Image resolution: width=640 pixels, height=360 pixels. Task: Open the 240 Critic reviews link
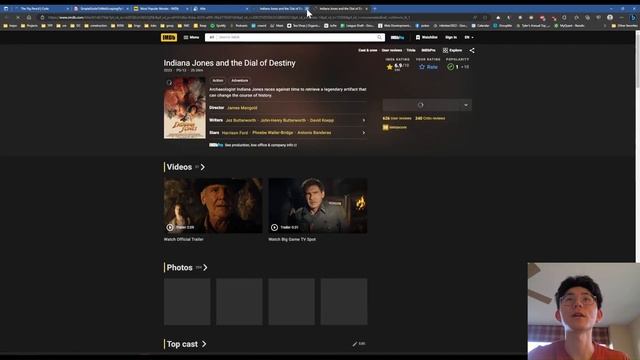pyautogui.click(x=430, y=118)
